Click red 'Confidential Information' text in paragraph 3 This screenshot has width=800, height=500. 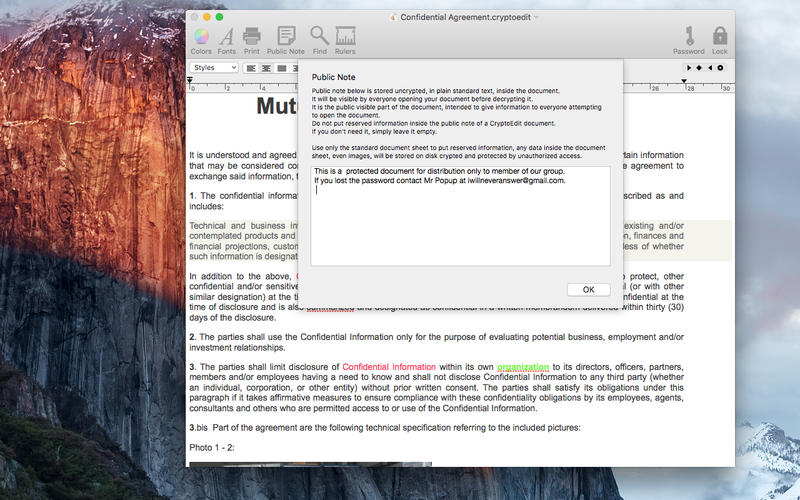(389, 367)
